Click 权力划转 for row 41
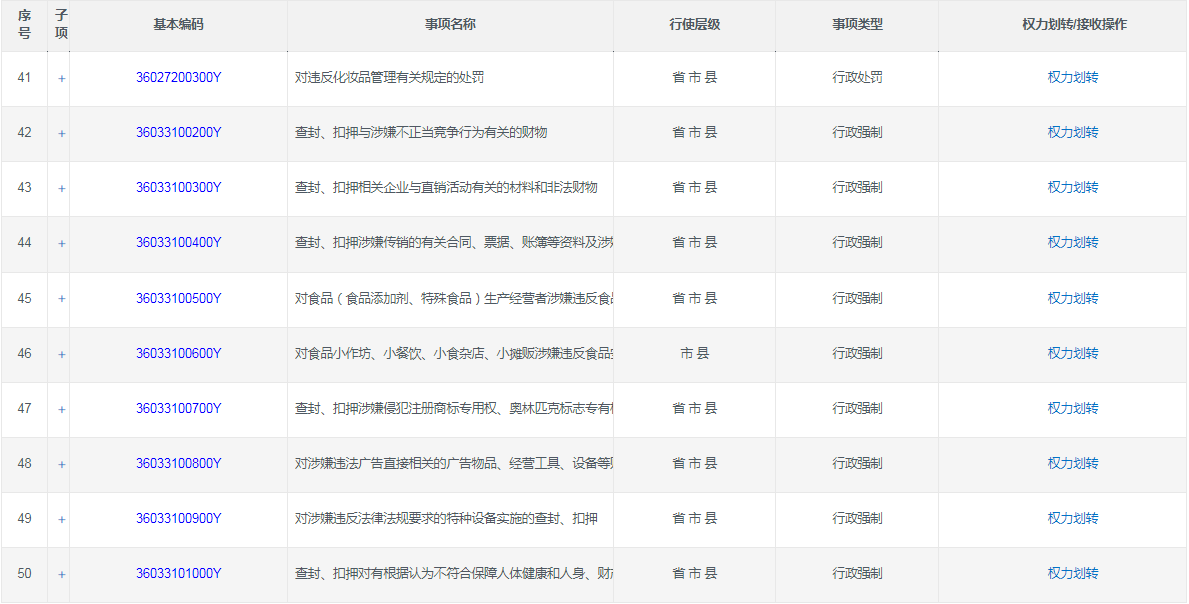 point(1073,77)
